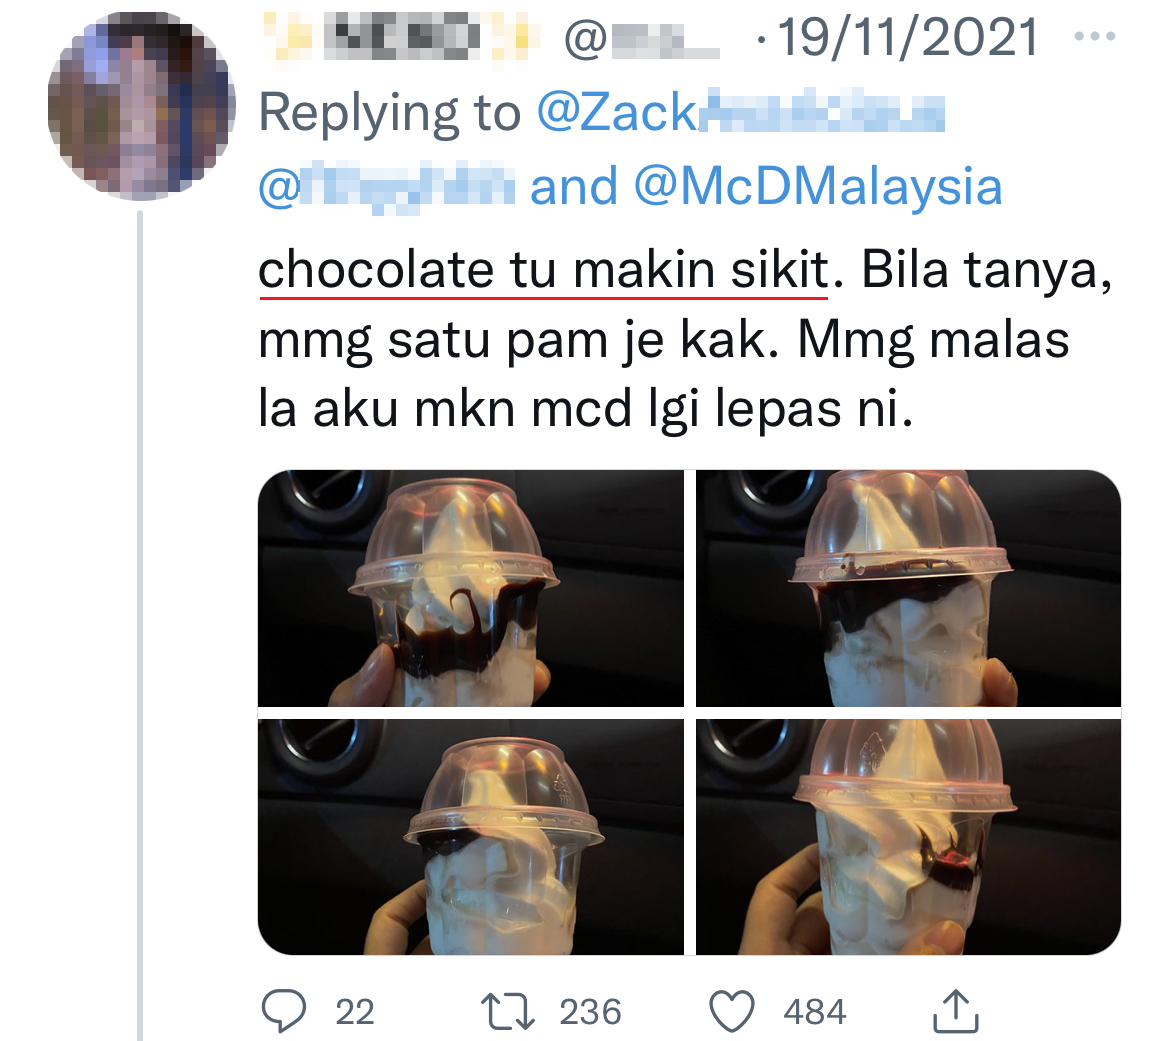Open the share tweet icon
1170x1041 pixels.
[x=955, y=1010]
